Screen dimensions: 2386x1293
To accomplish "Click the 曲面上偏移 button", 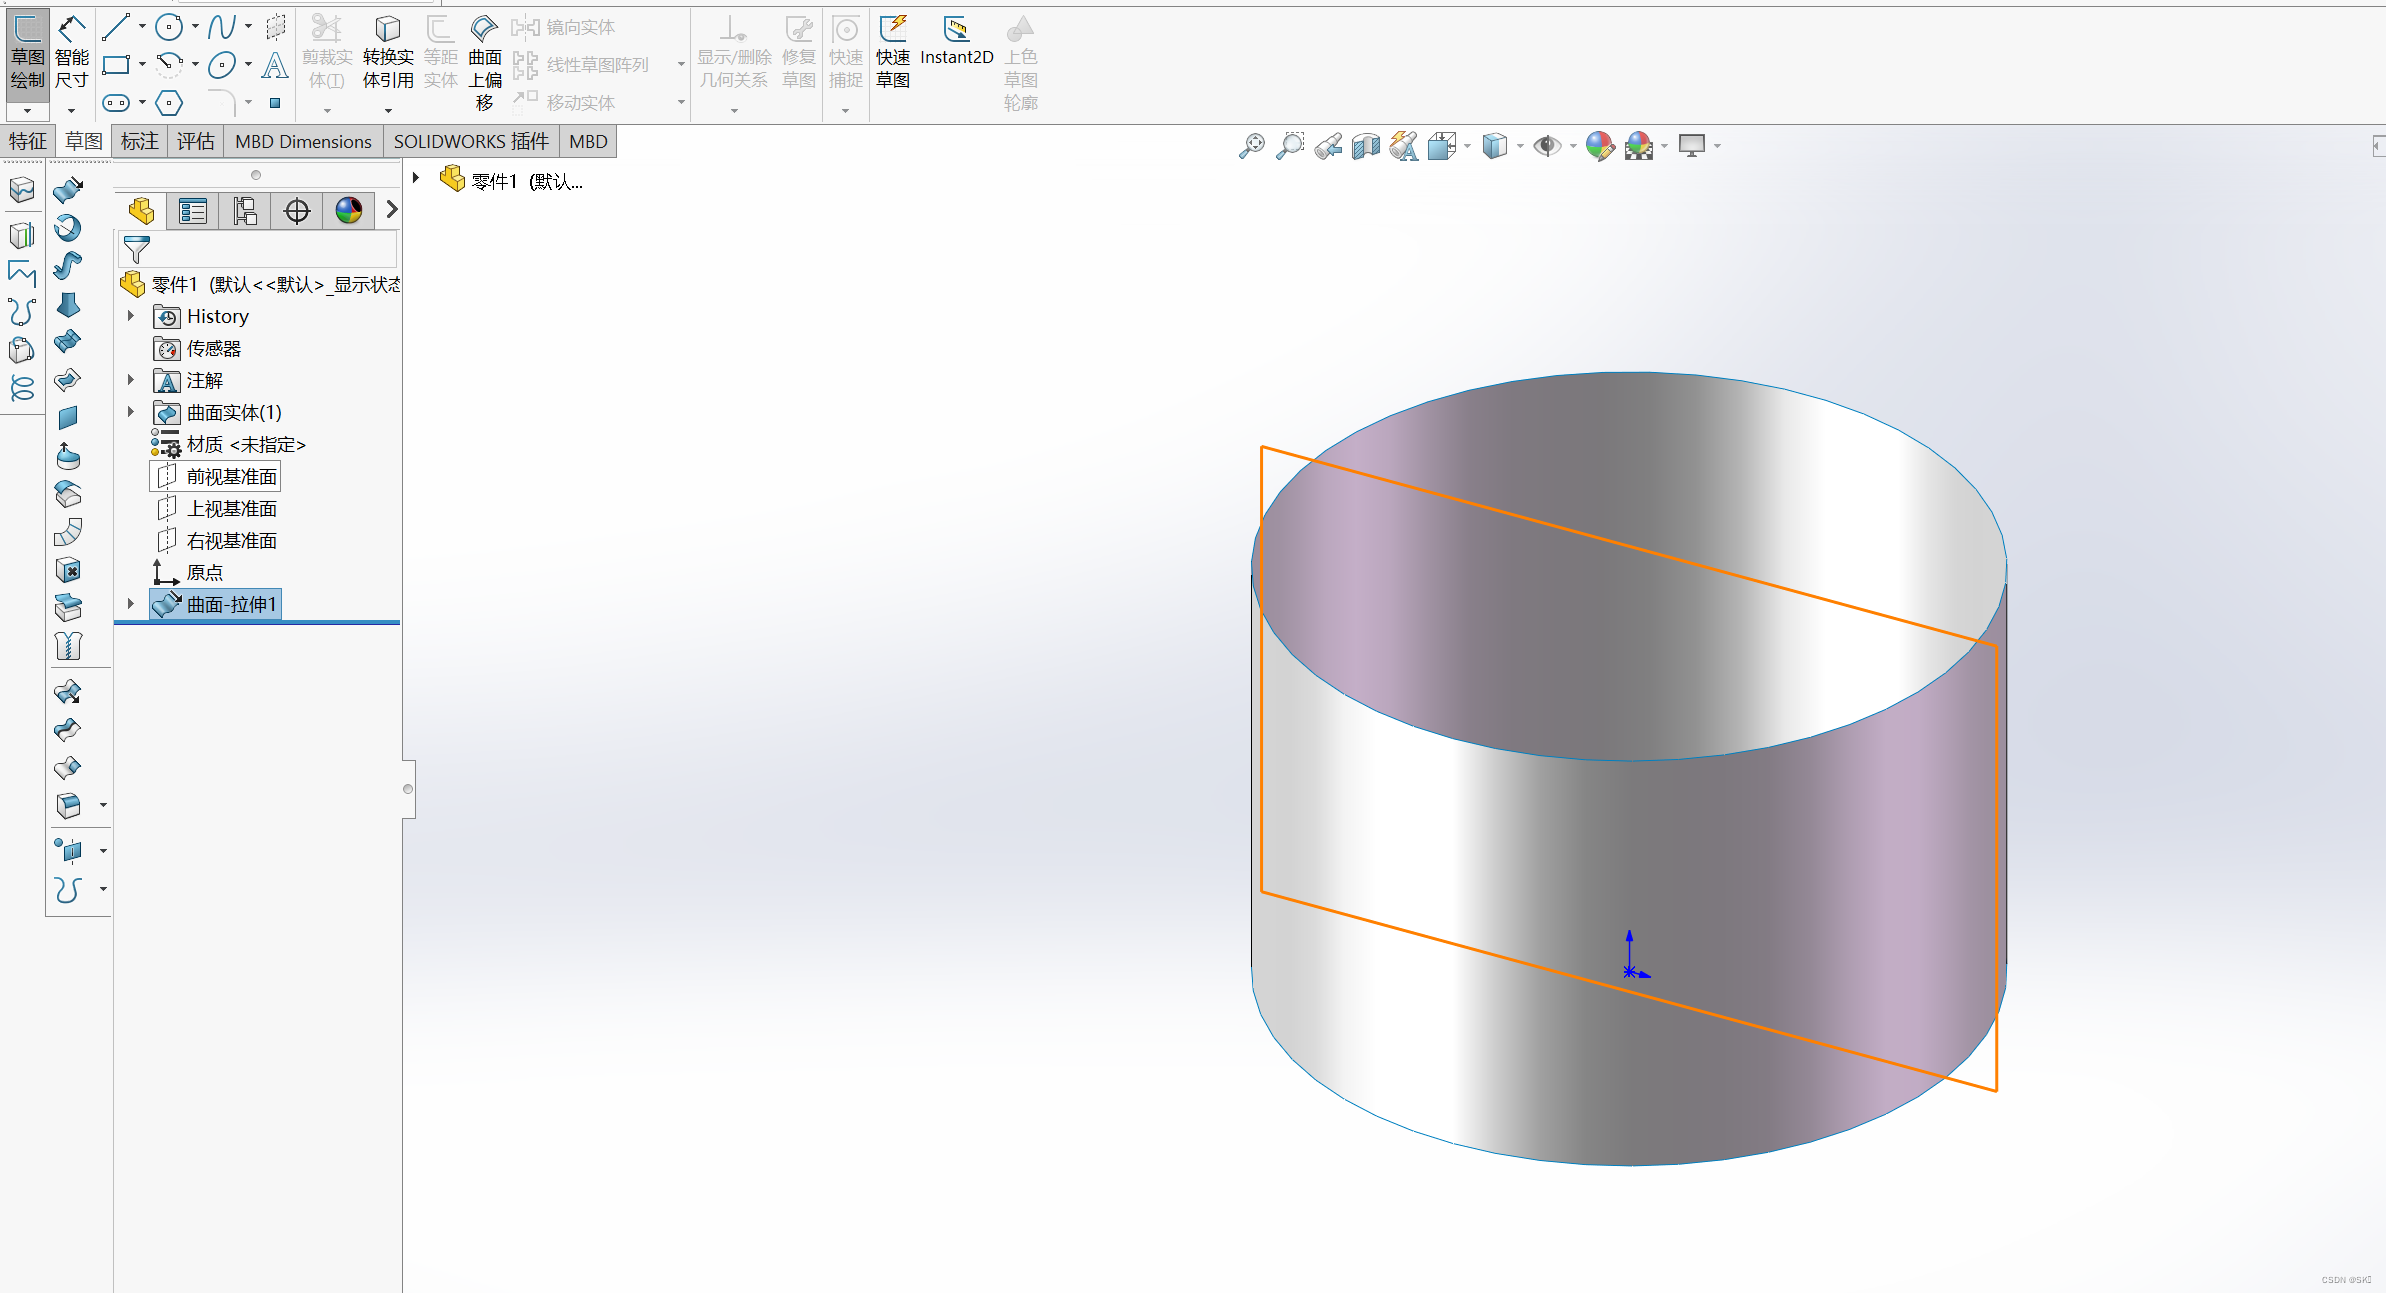I will [484, 60].
